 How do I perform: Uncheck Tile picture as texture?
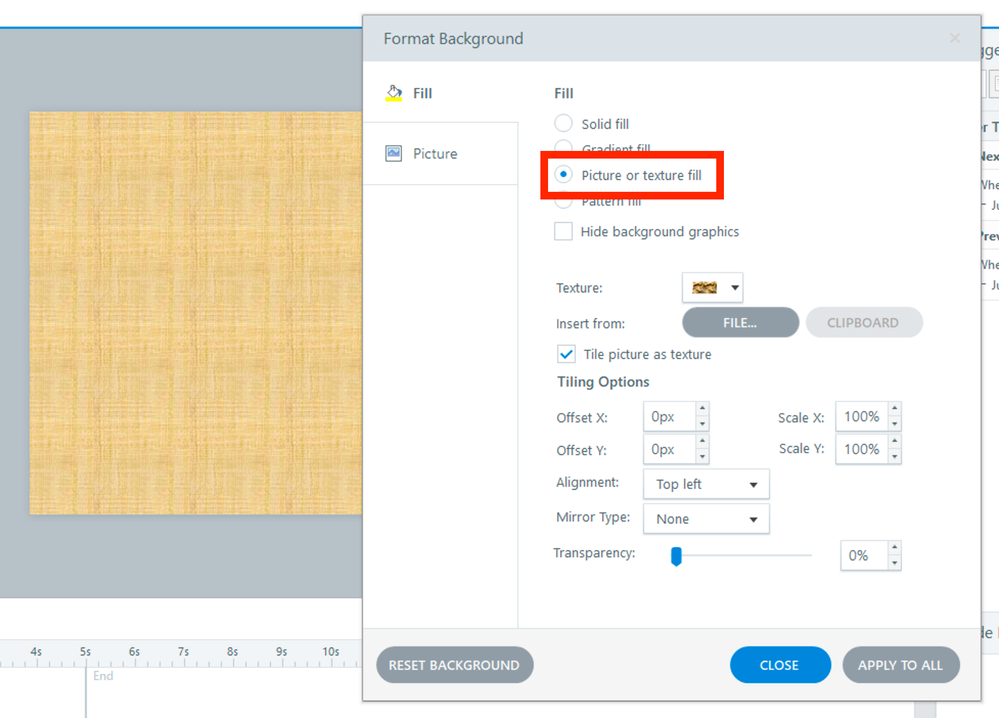tap(566, 354)
